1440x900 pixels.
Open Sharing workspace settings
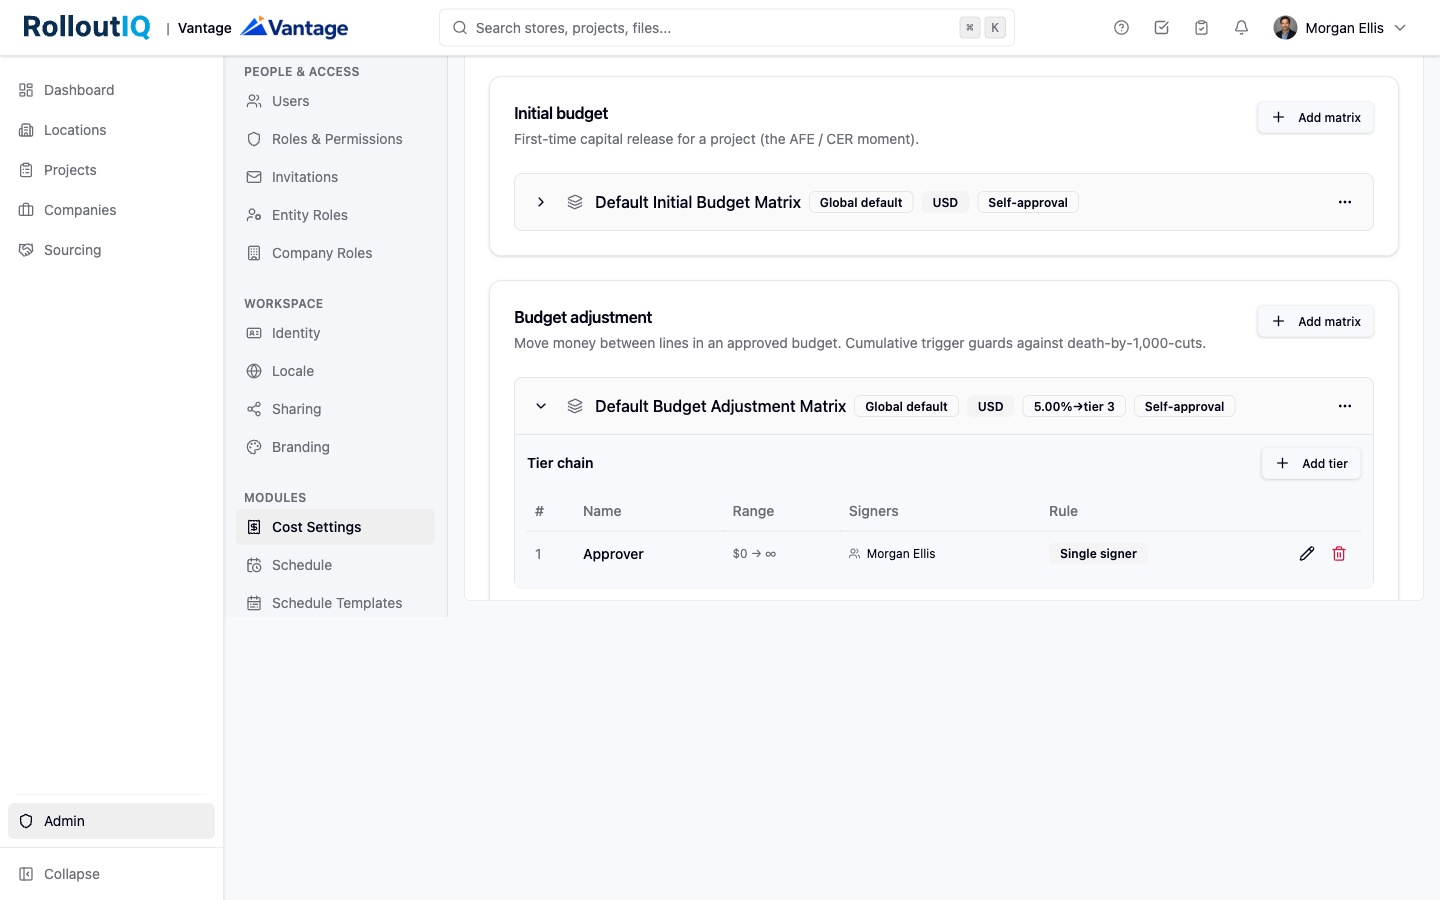(x=335, y=409)
